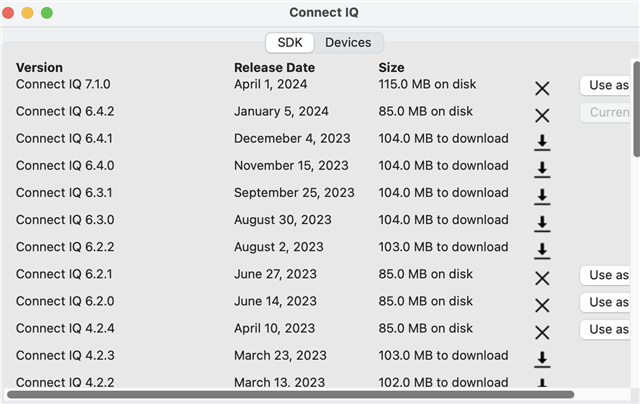640x404 pixels.
Task: Click 'Use as' button for Connect IQ 6.2.1
Action: pyautogui.click(x=605, y=275)
